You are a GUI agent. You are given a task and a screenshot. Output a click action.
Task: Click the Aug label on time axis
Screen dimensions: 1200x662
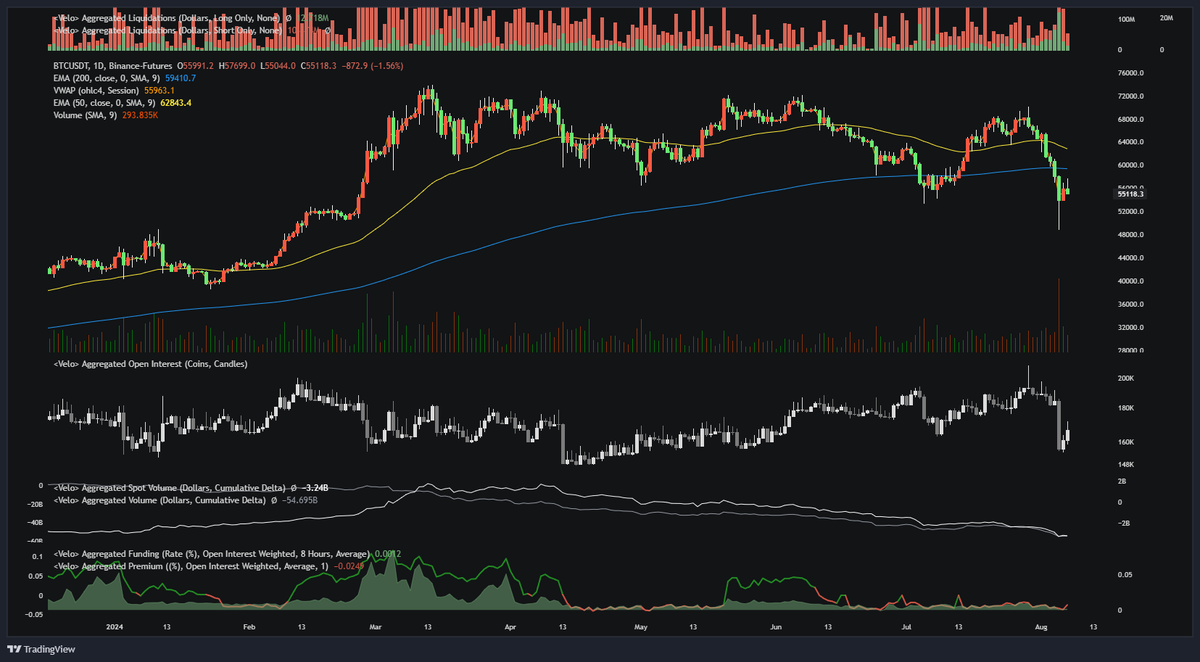click(x=1041, y=629)
